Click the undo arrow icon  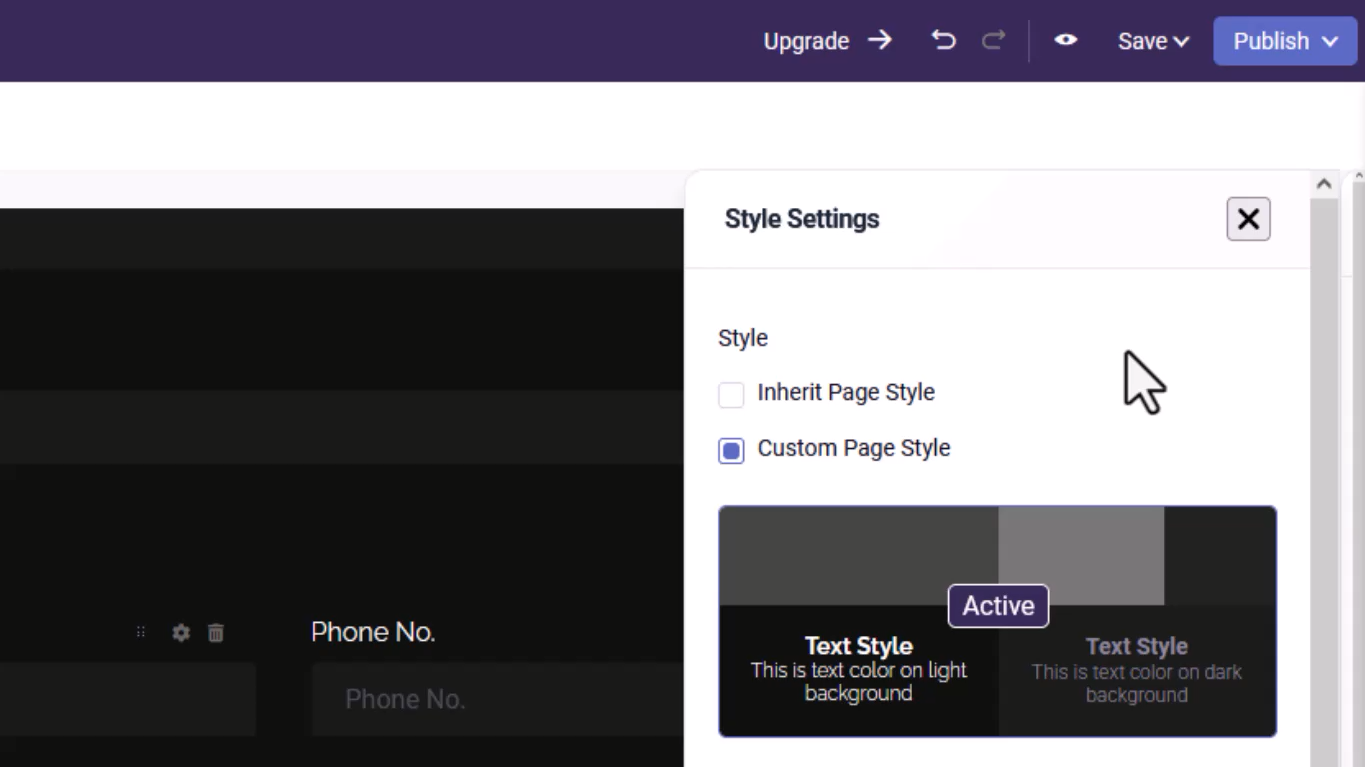click(x=943, y=40)
